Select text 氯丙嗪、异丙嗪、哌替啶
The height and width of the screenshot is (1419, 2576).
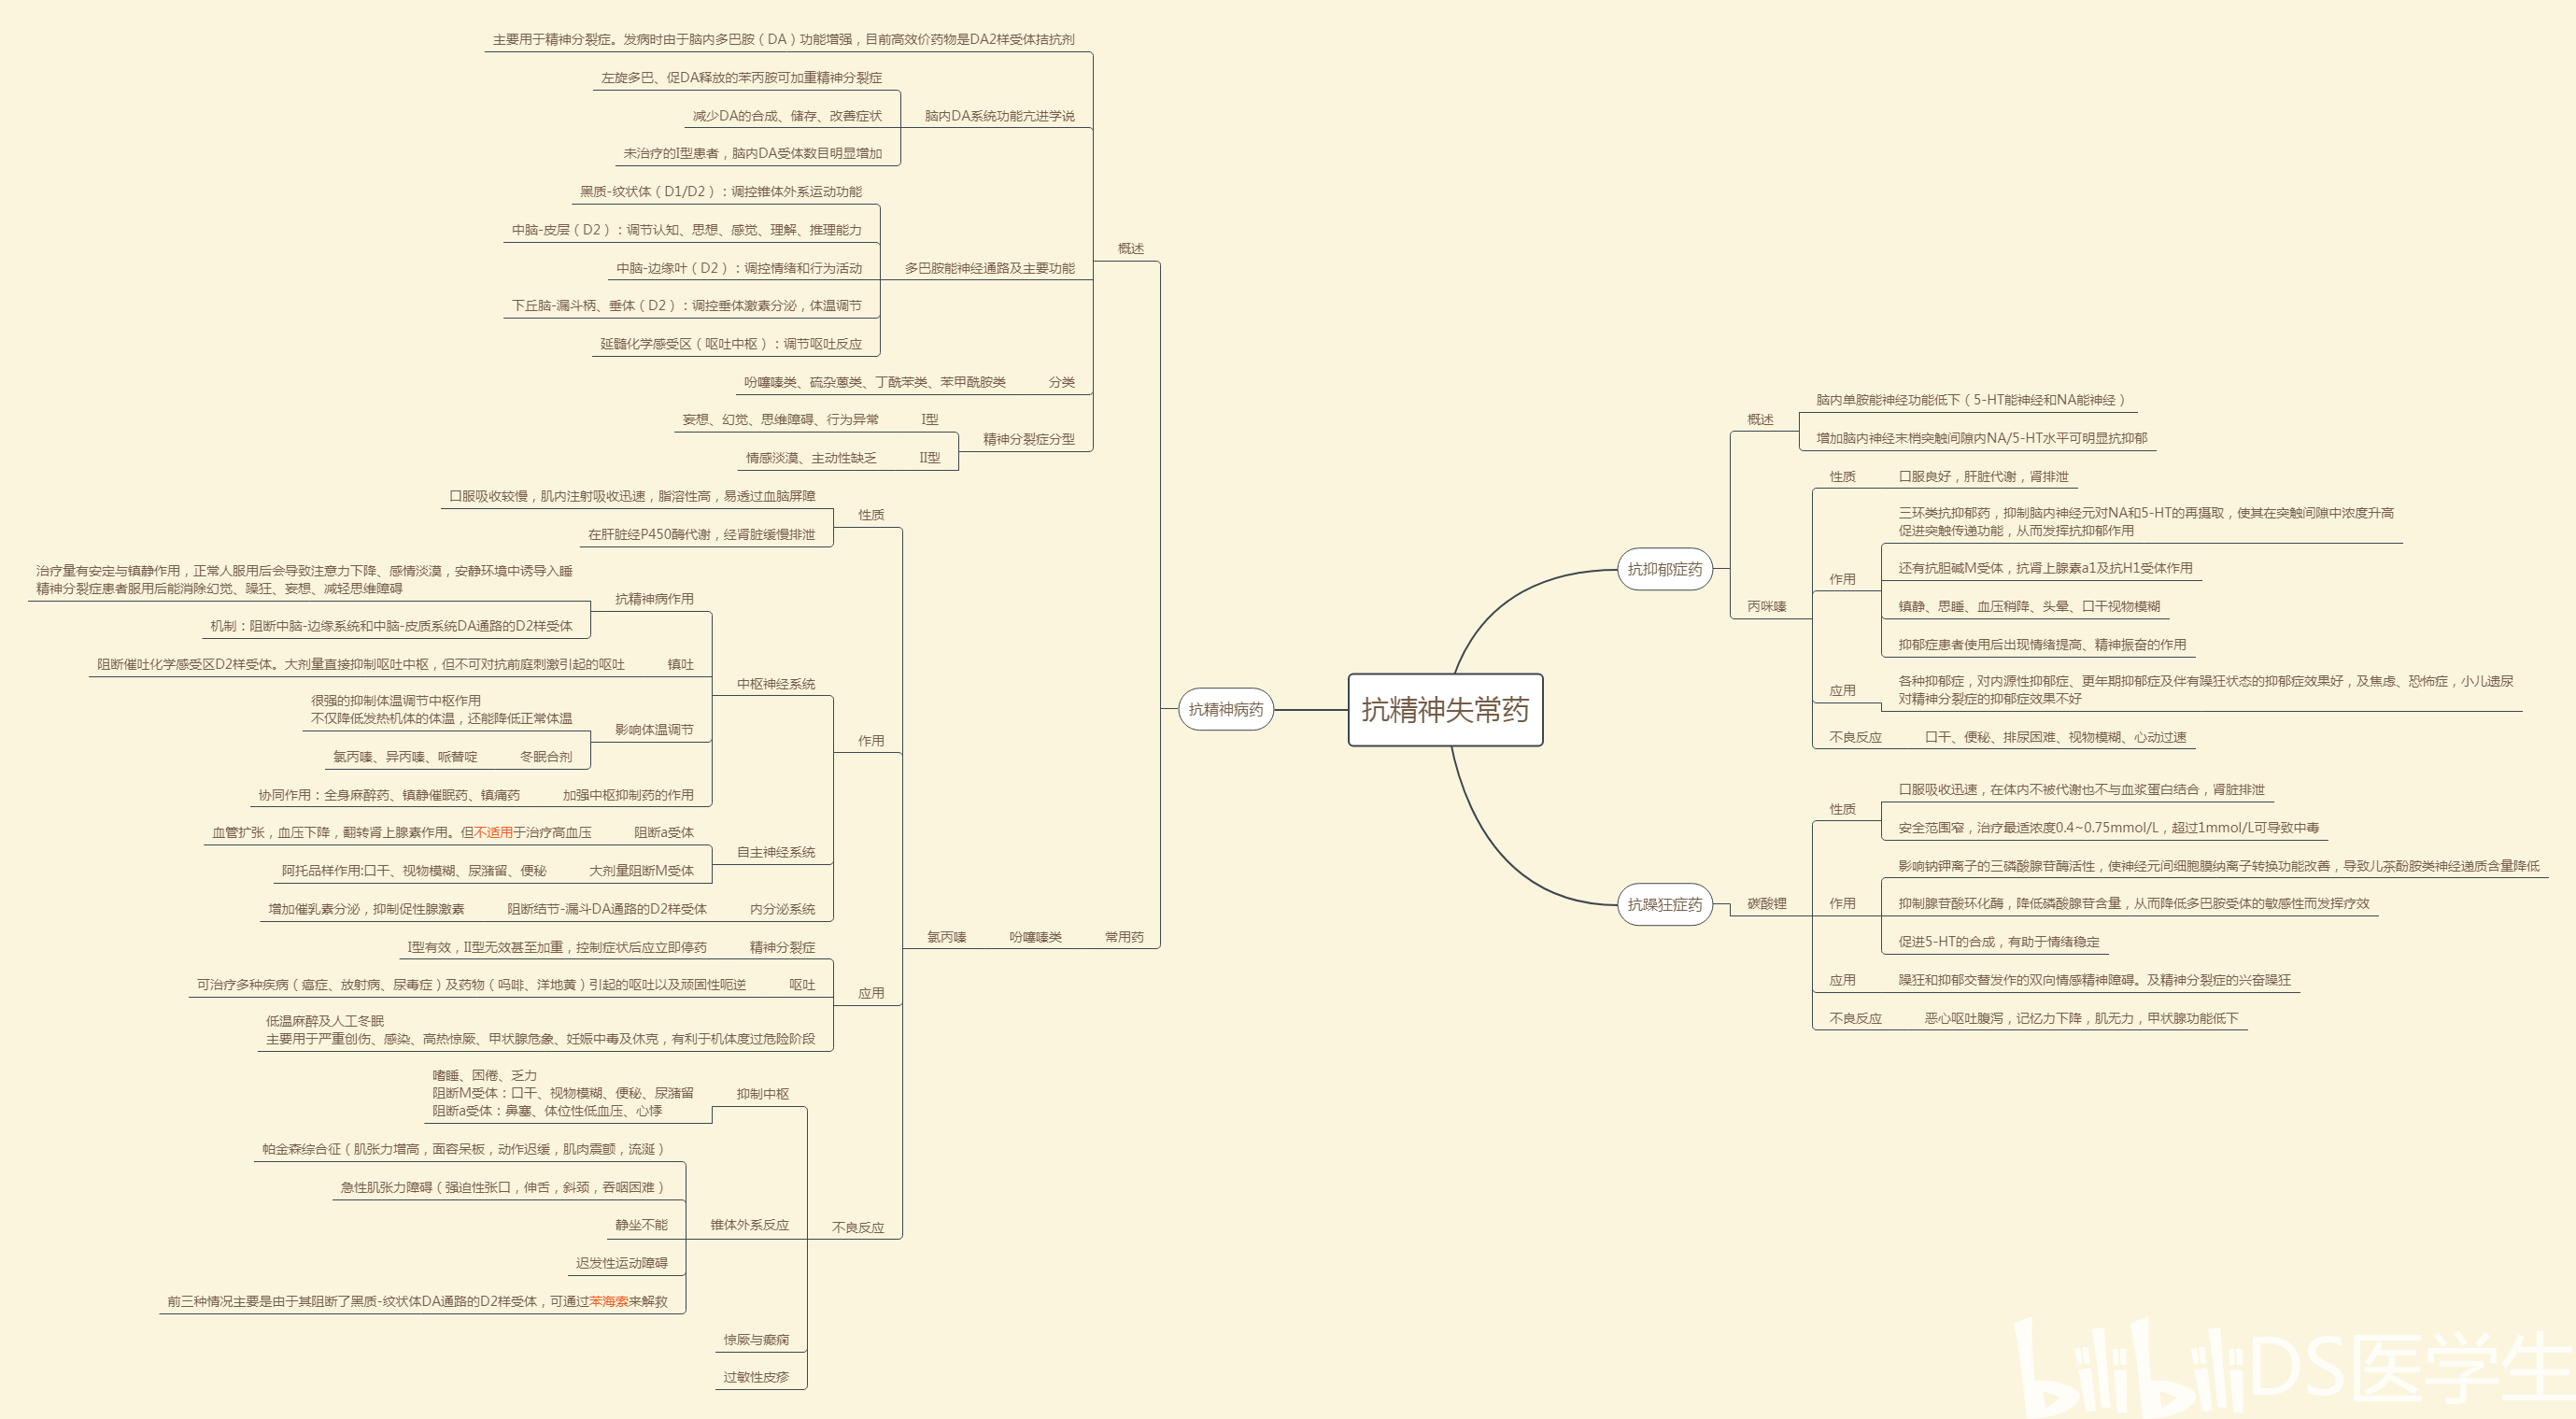click(405, 757)
